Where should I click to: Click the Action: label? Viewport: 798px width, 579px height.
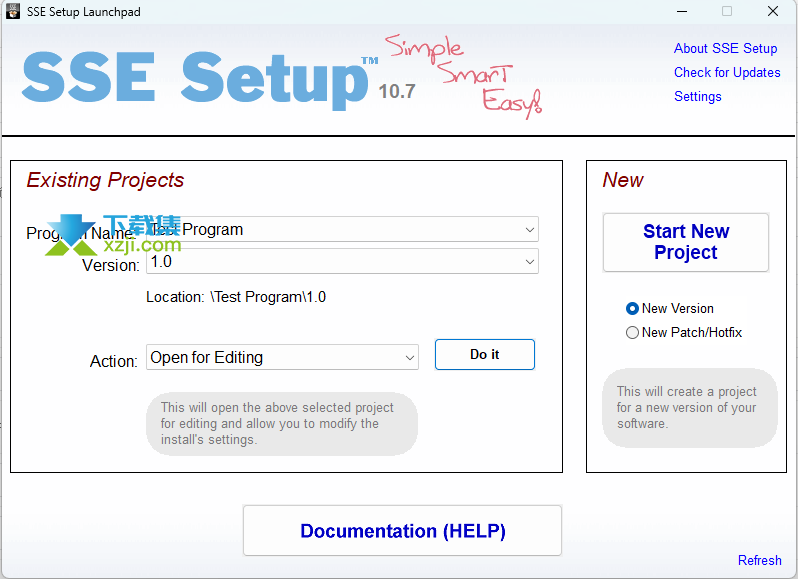pos(113,361)
